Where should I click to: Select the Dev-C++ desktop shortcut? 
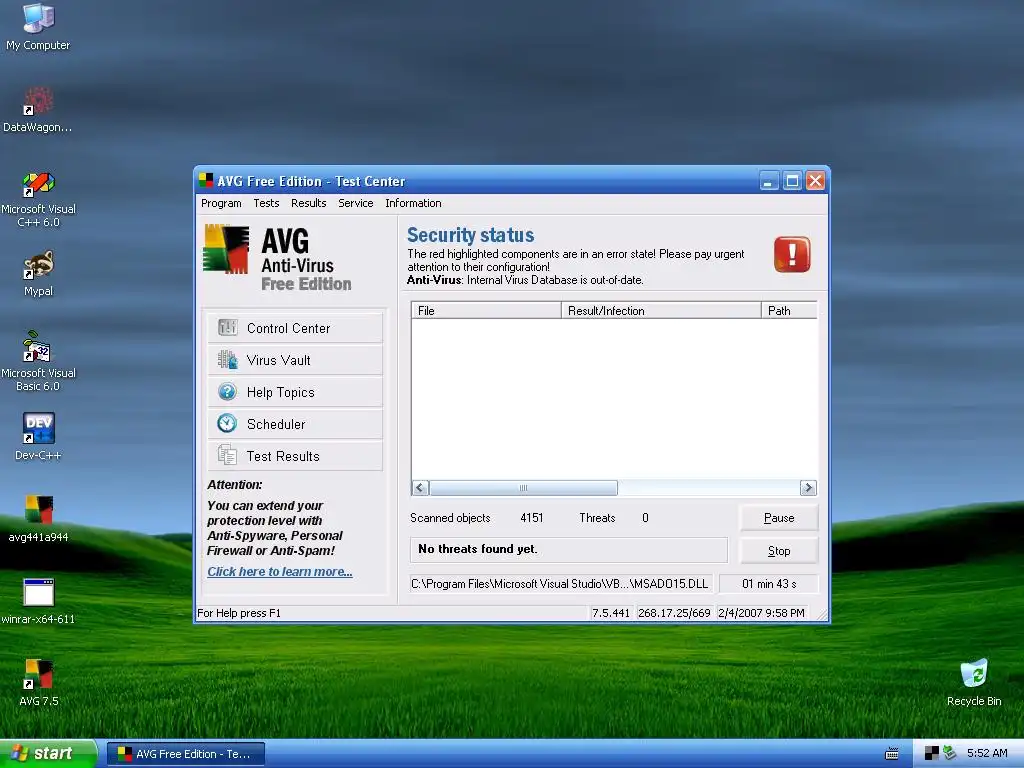[38, 436]
